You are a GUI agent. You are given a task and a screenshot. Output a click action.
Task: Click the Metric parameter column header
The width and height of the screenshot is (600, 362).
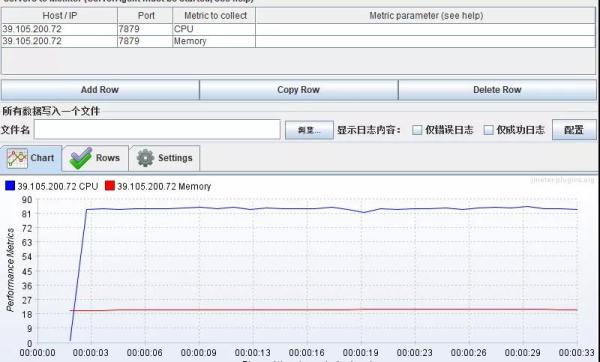click(x=426, y=16)
